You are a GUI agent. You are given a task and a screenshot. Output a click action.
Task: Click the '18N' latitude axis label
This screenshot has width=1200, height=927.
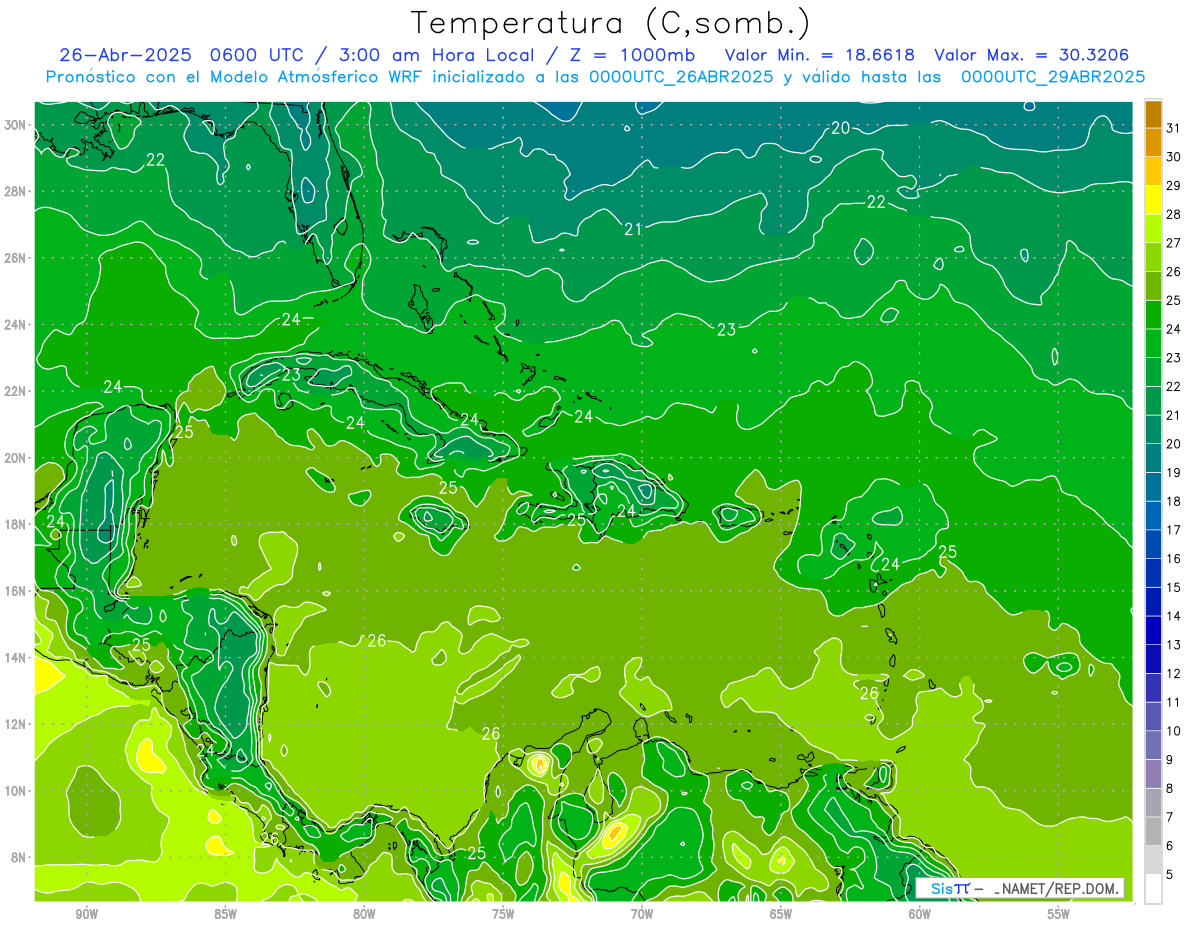(x=15, y=524)
